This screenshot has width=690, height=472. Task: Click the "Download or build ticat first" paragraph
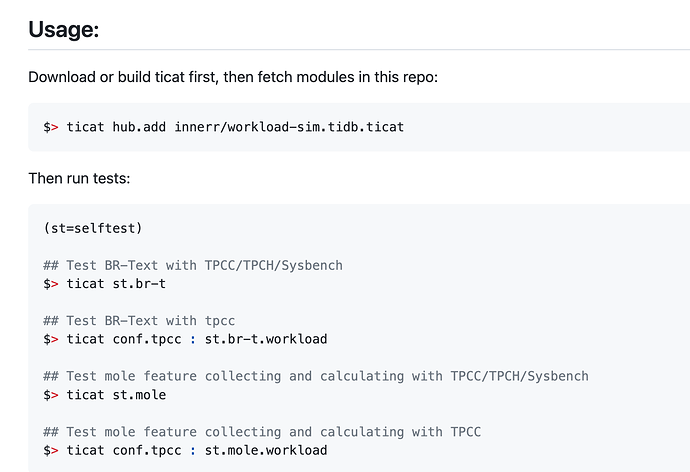click(x=233, y=77)
